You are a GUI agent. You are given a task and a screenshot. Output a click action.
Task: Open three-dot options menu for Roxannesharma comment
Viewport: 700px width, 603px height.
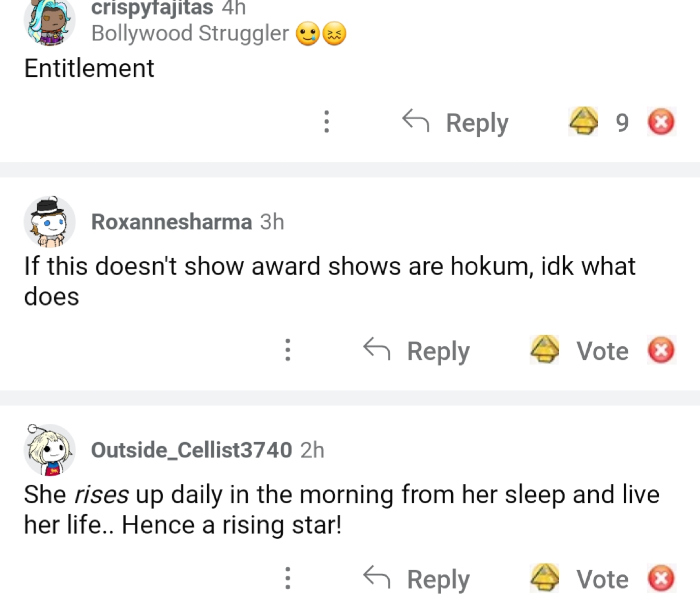[288, 350]
